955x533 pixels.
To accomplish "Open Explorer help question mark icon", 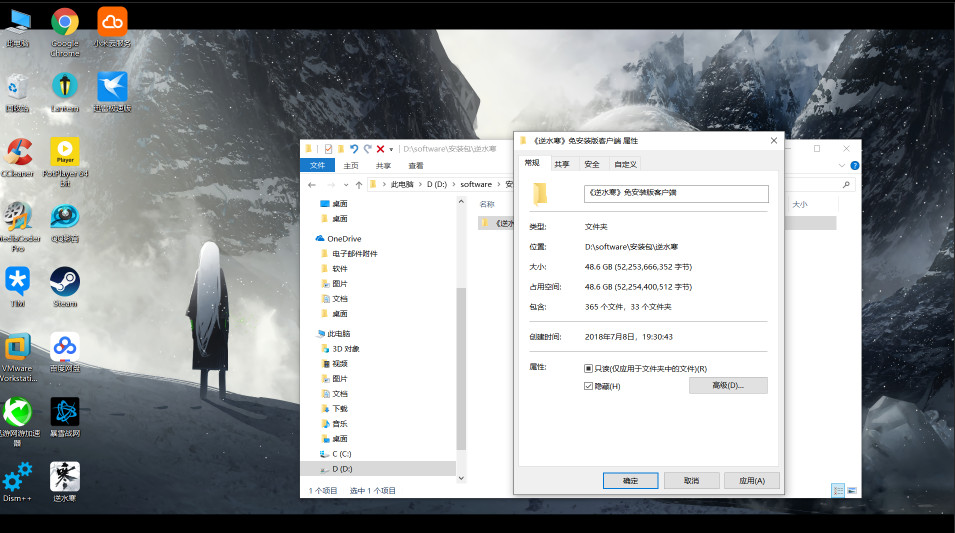I will pos(855,166).
